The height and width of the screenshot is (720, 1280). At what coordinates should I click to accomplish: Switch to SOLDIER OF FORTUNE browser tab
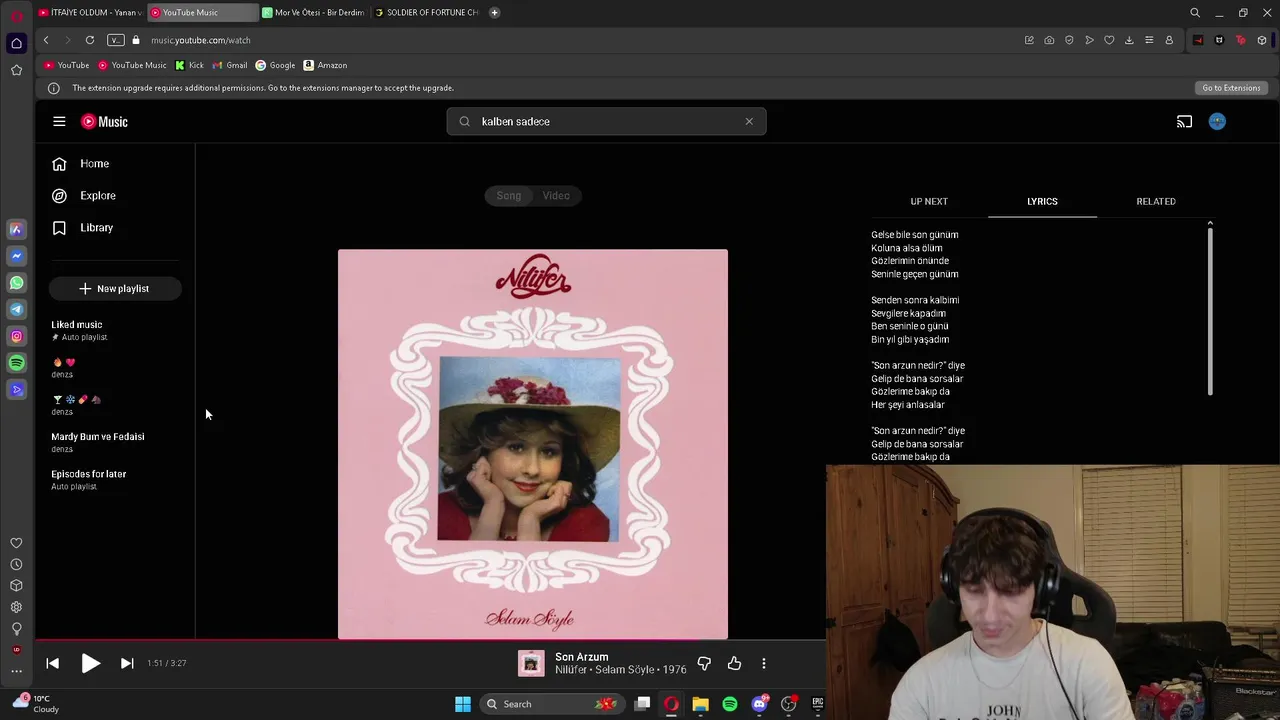(x=427, y=12)
